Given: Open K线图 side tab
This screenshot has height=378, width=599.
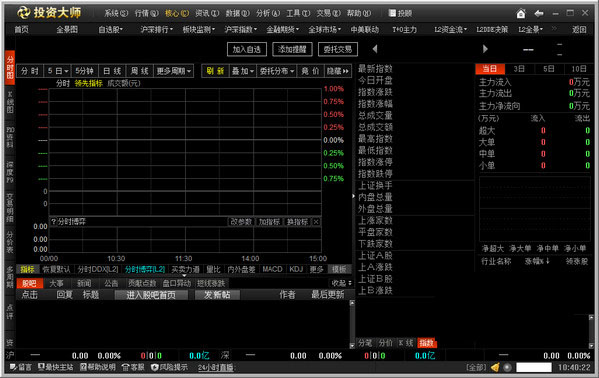Looking at the screenshot, I should click(10, 102).
